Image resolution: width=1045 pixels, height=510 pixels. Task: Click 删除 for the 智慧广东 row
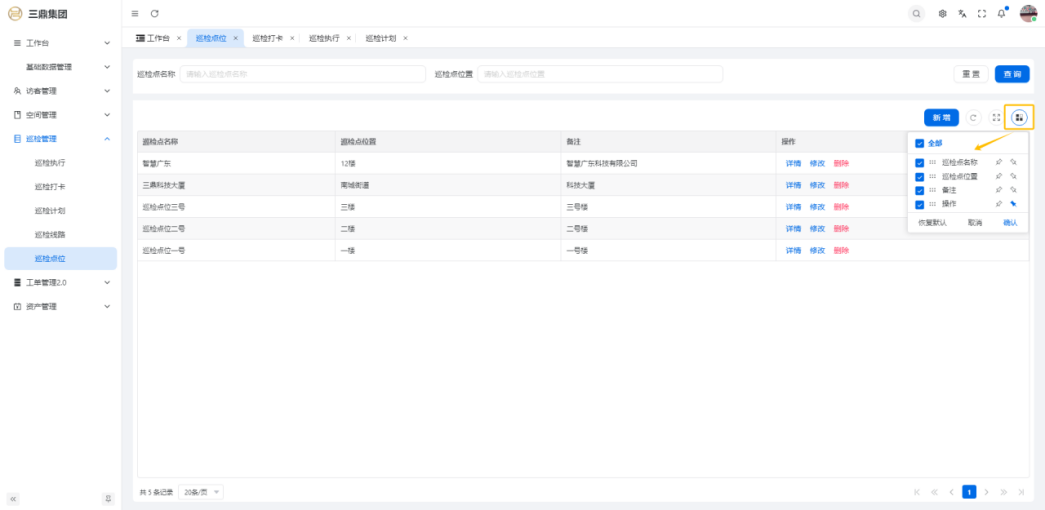841,163
